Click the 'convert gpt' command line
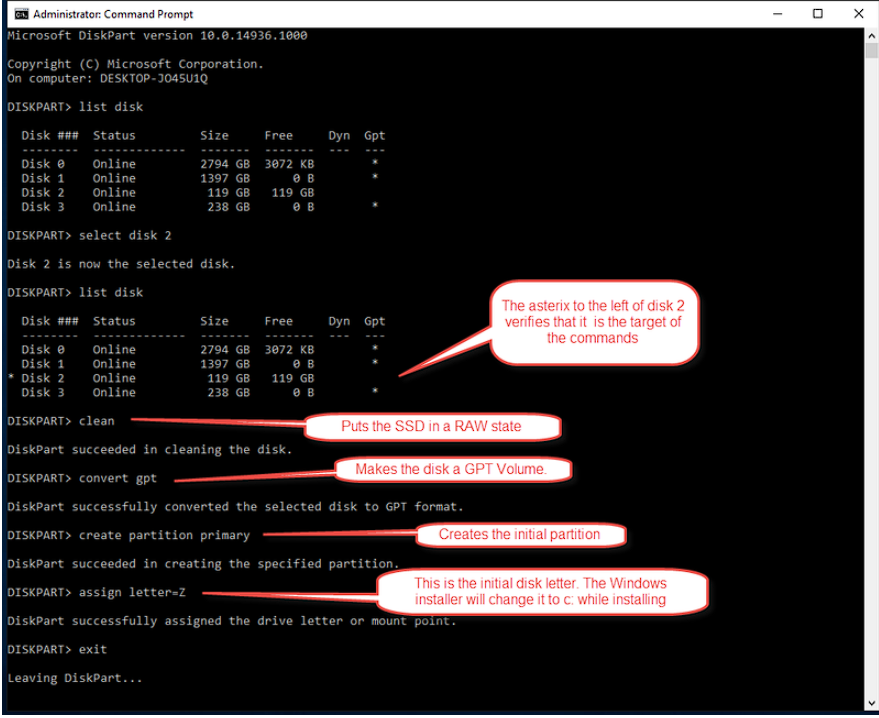This screenshot has height=718, width=879. (x=82, y=479)
